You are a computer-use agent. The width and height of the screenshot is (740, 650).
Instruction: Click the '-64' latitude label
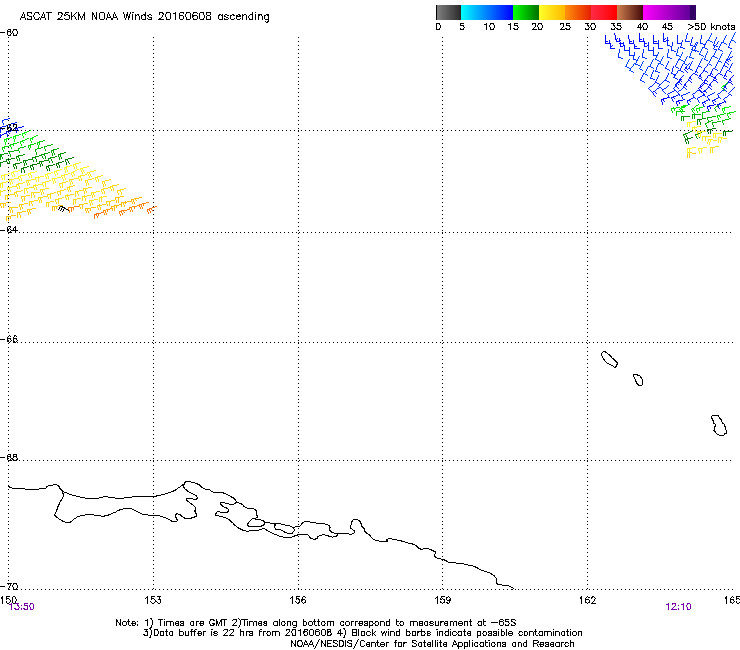9,229
